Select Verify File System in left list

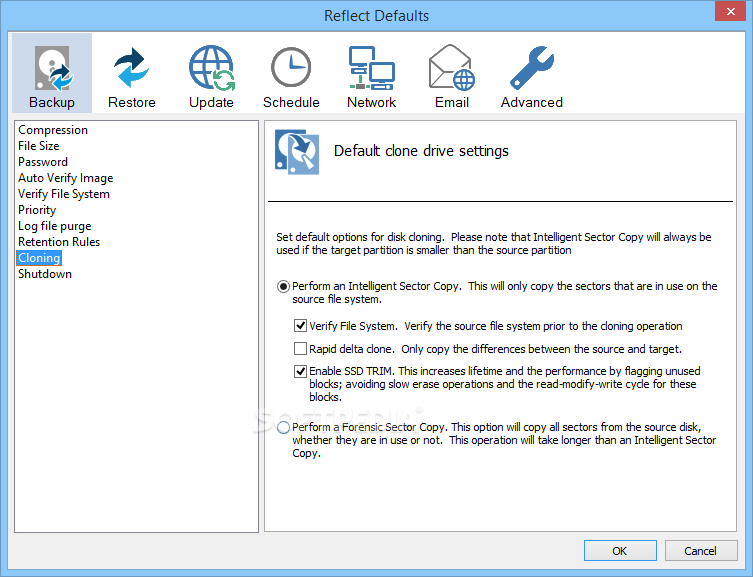pos(63,194)
